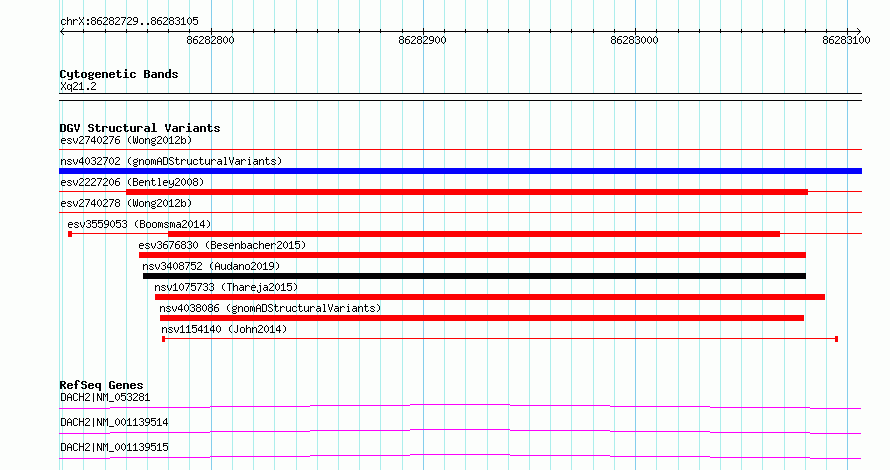Click the blue nsv4032702 variant bar

[x=460, y=171]
